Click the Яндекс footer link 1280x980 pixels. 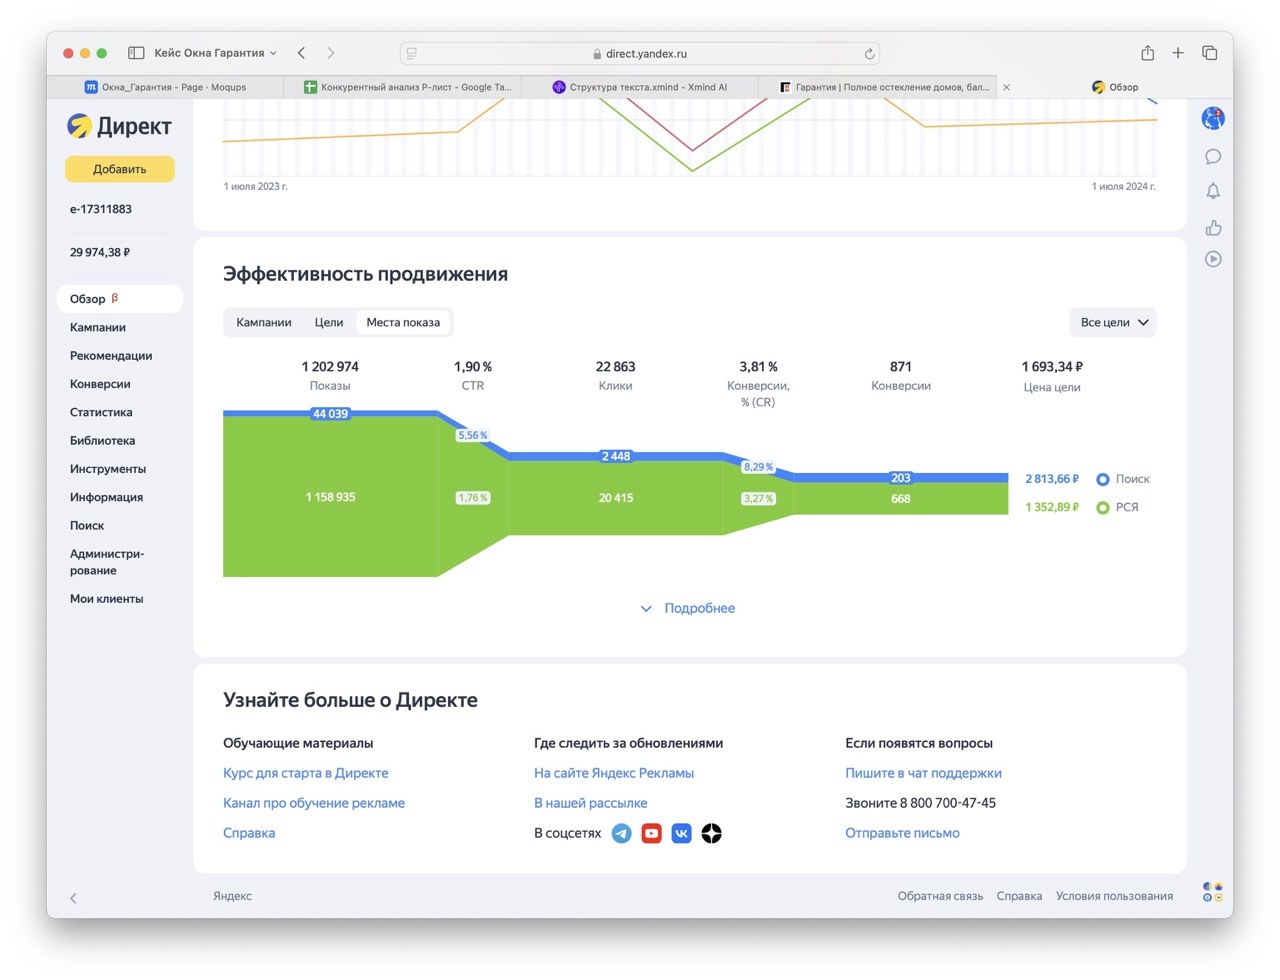click(x=232, y=896)
